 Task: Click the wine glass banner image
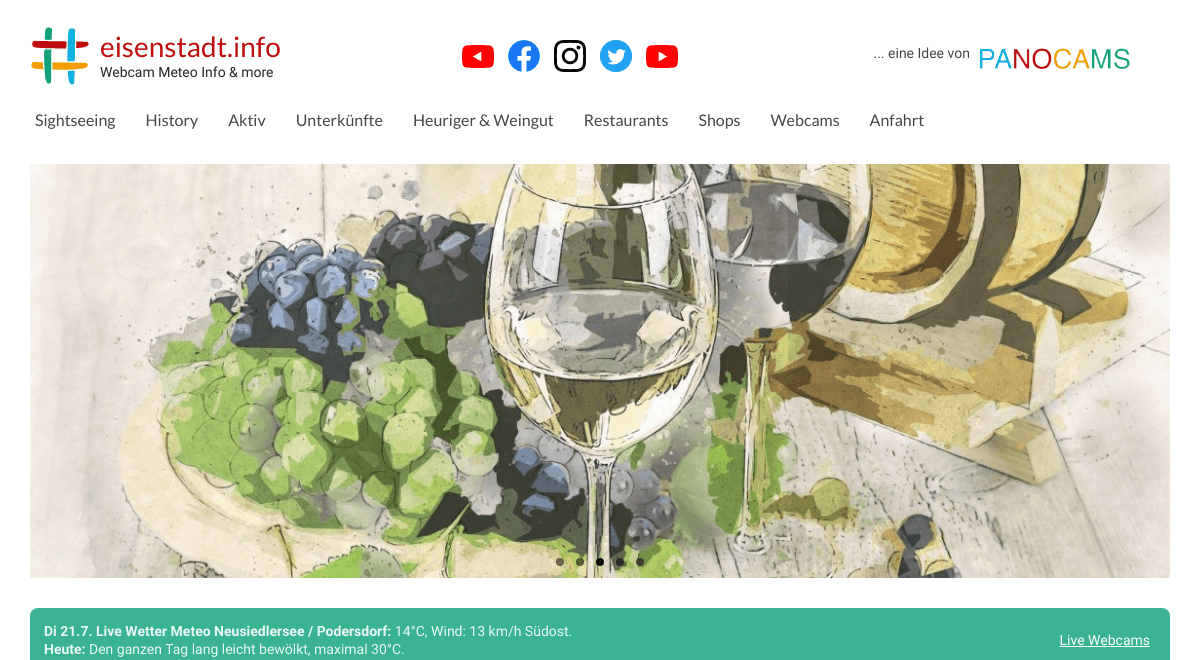(x=600, y=371)
